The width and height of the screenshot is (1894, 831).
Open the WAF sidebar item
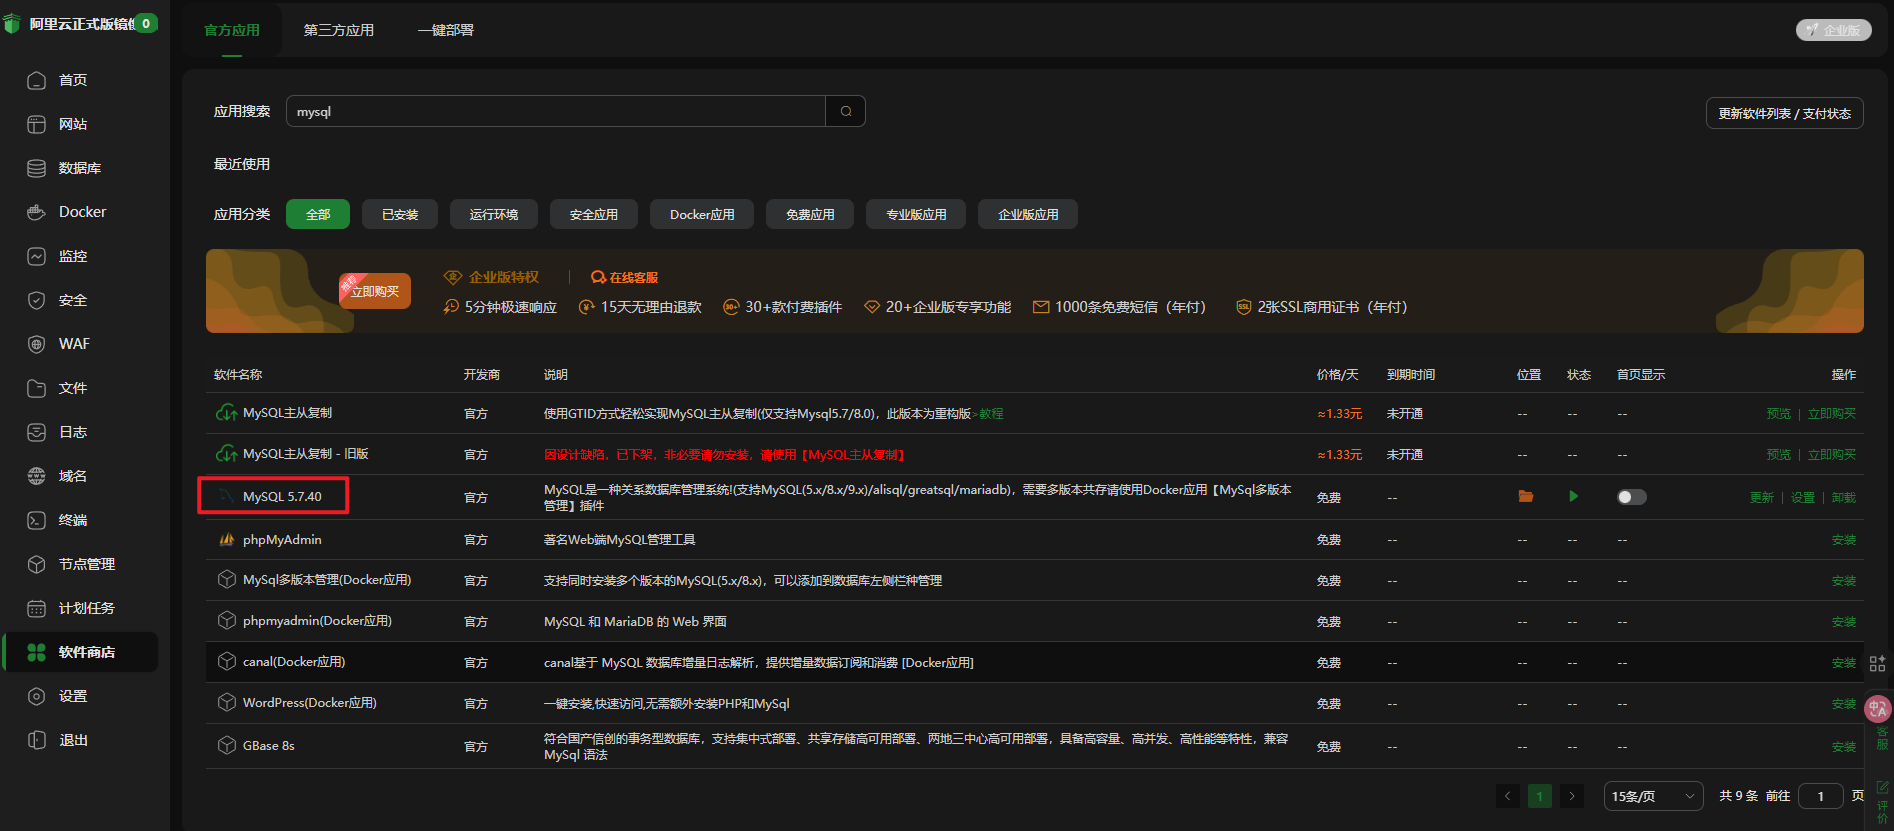tap(74, 344)
